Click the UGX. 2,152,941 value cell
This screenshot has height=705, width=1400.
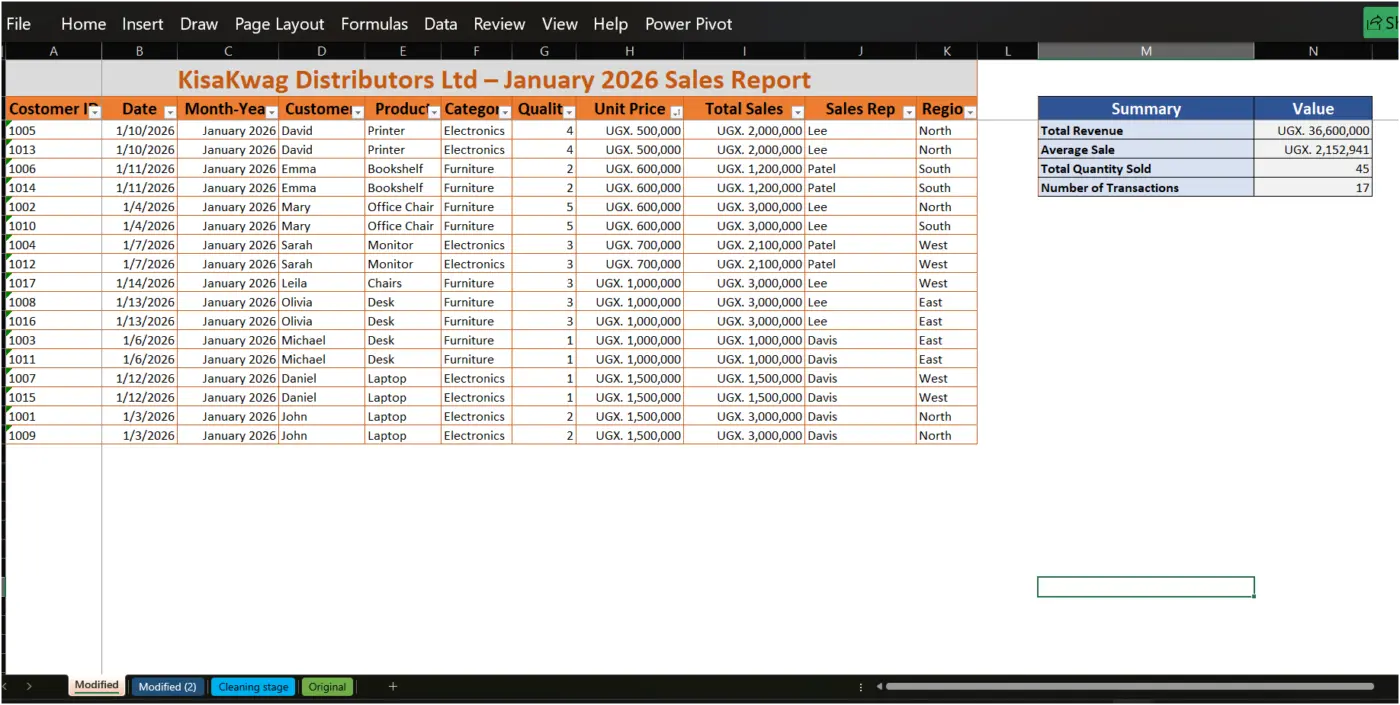[1313, 150]
